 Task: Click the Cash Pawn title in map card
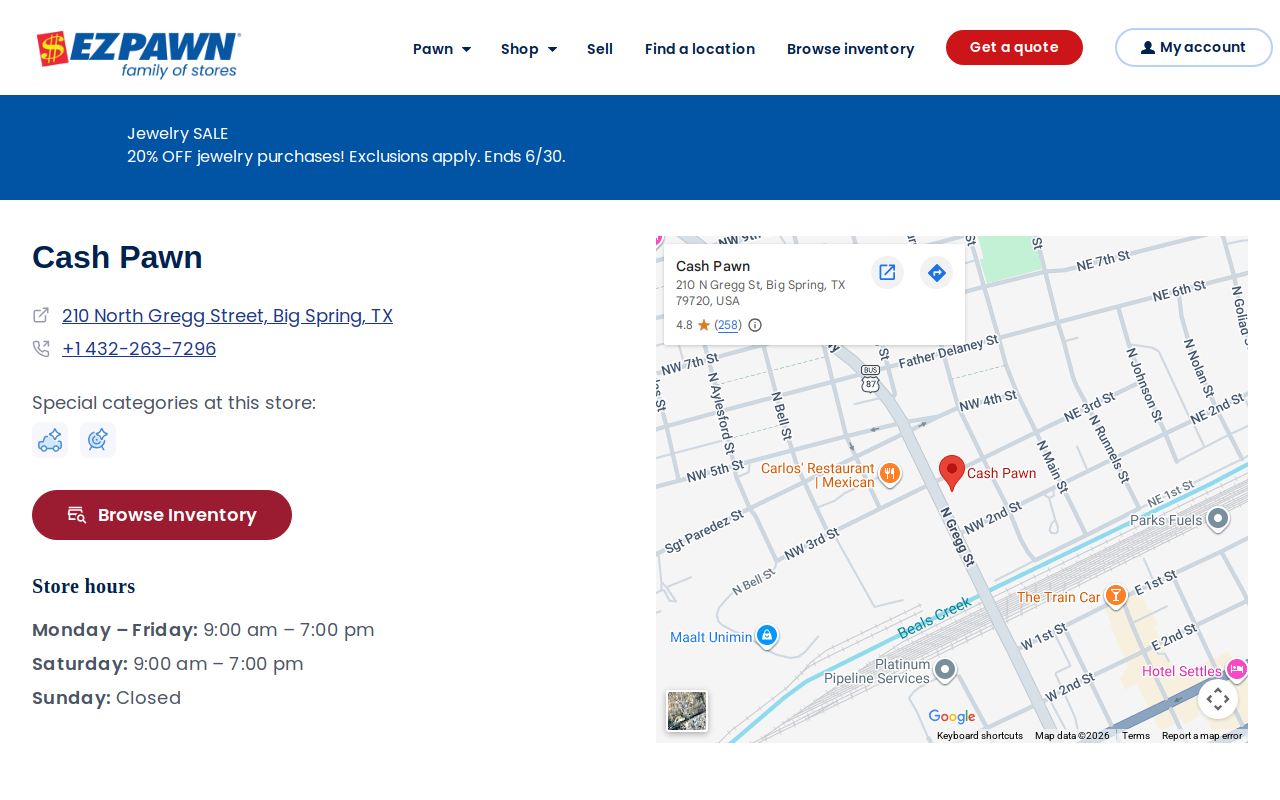click(713, 266)
